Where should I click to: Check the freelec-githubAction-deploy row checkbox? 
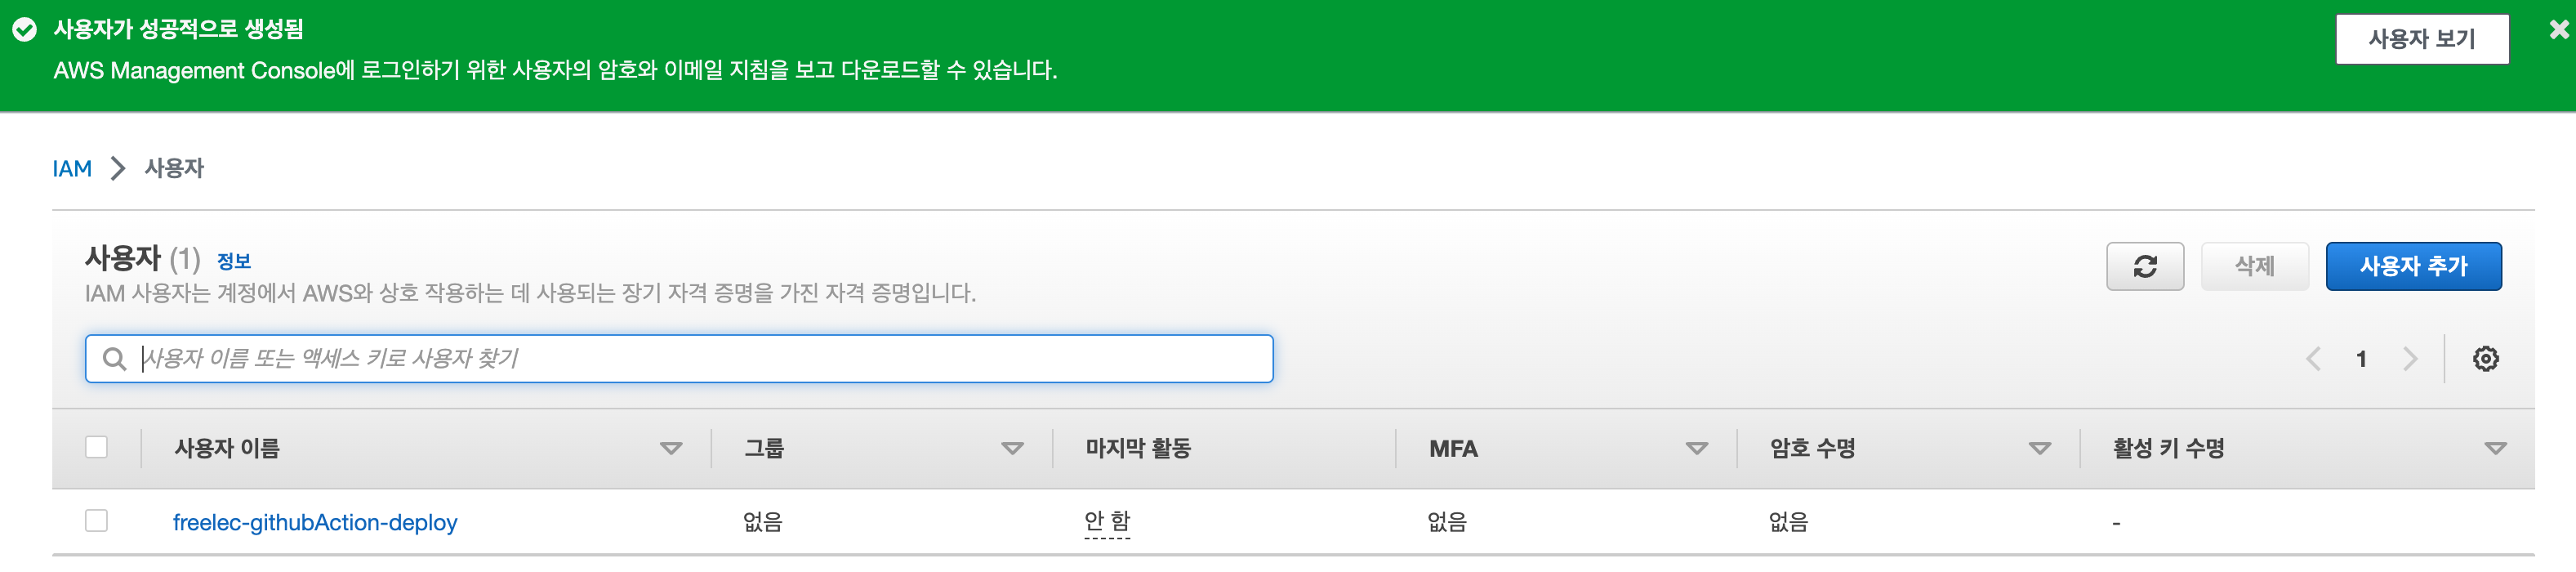(x=96, y=521)
